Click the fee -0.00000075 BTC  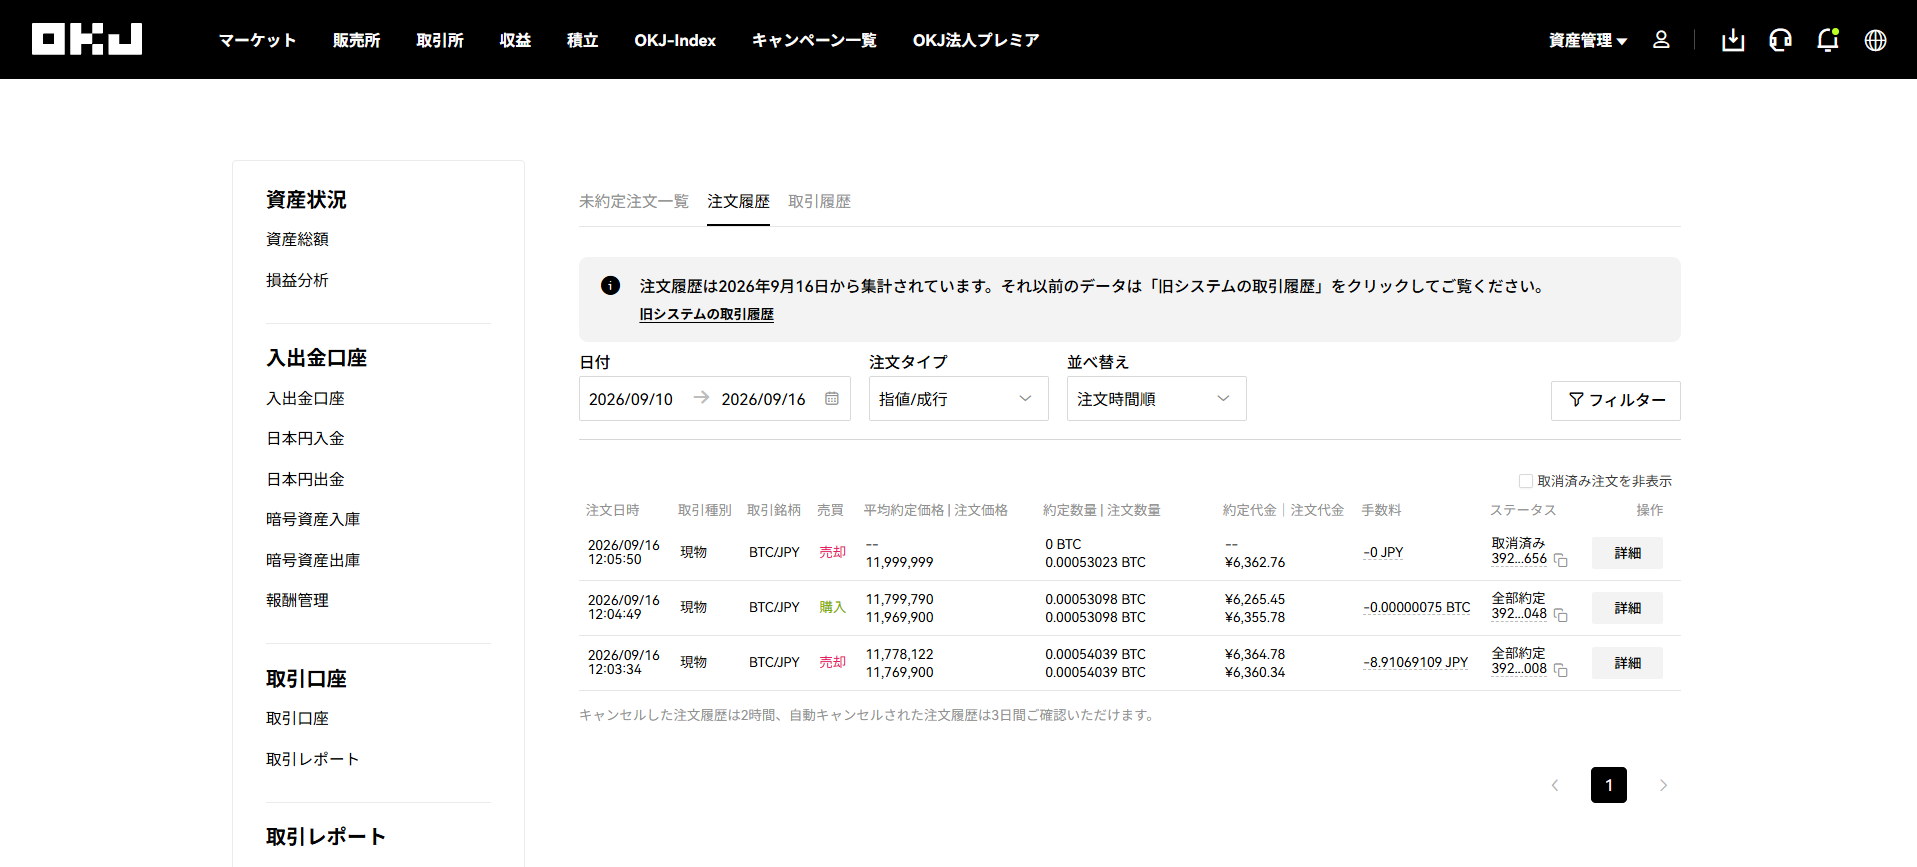tap(1417, 607)
